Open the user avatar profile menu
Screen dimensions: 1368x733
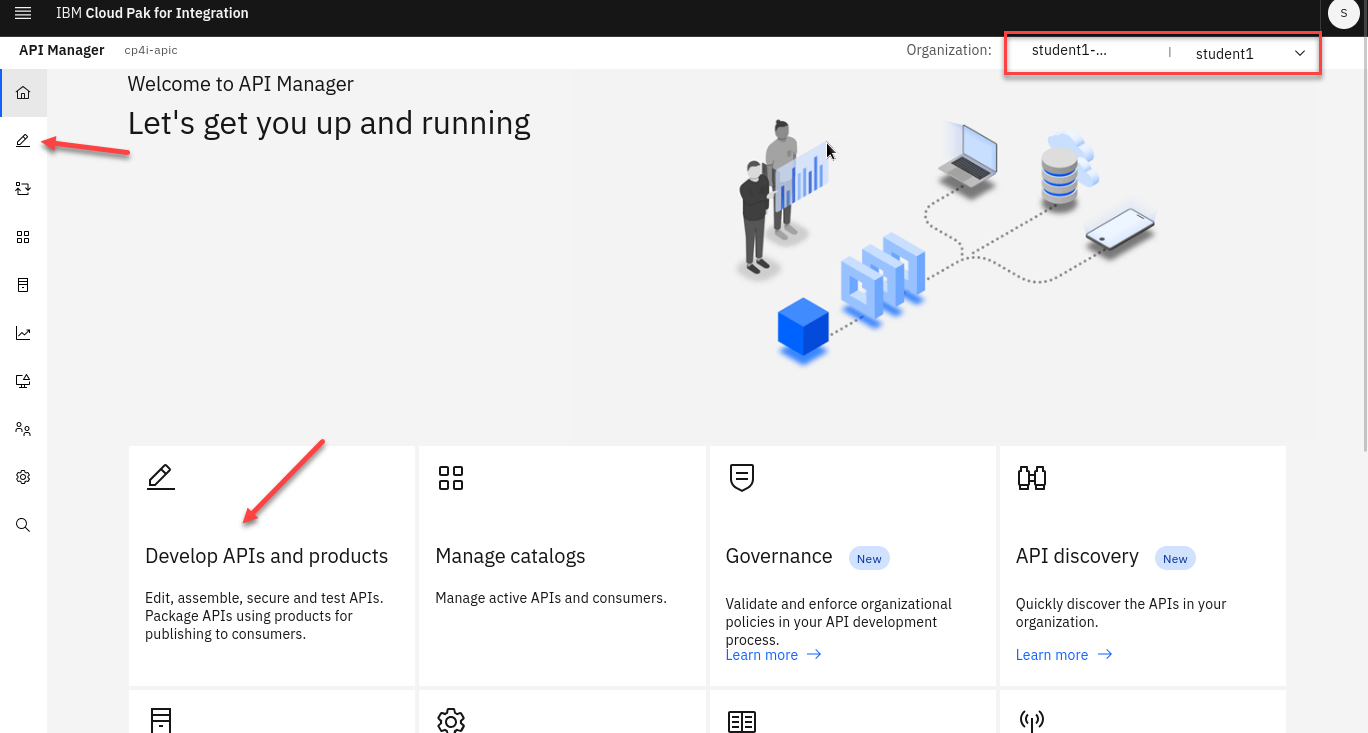pyautogui.click(x=1343, y=13)
